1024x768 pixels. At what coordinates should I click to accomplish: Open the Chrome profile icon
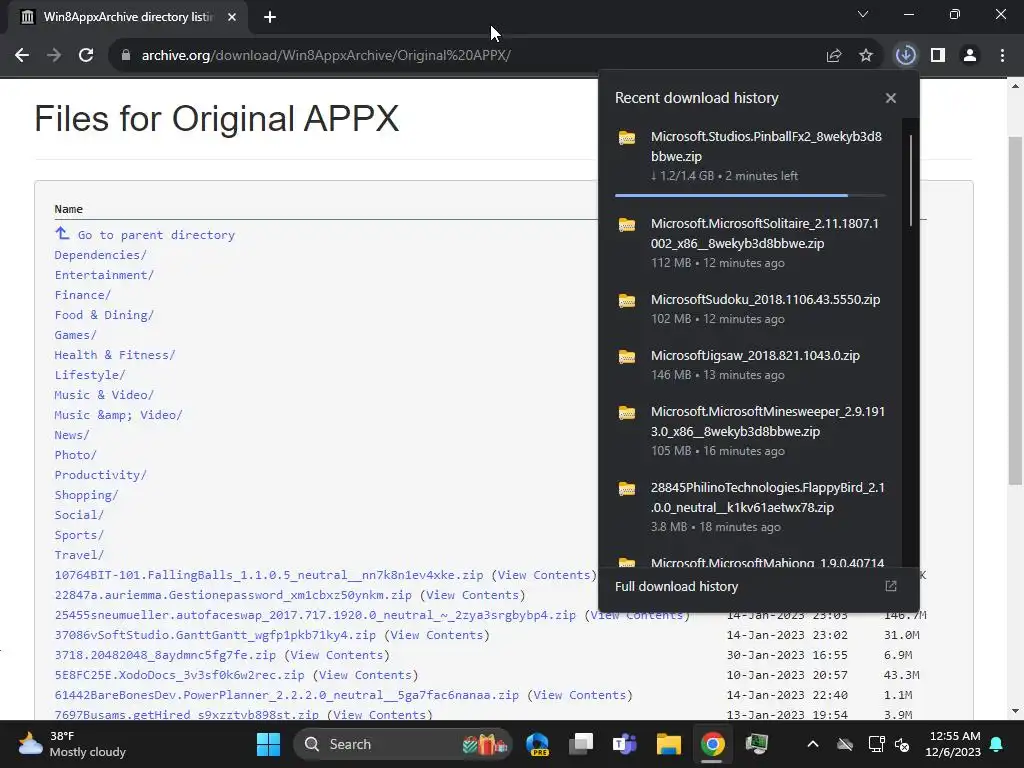pos(970,55)
